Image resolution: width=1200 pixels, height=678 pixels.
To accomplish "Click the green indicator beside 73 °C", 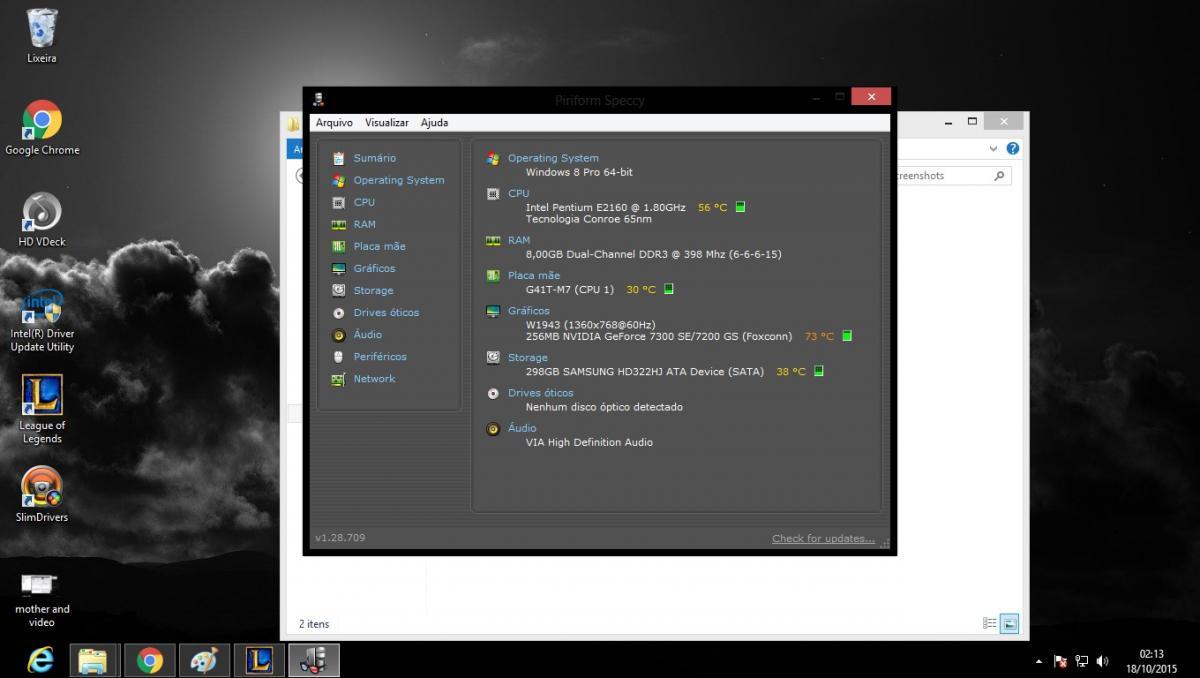I will coord(847,336).
